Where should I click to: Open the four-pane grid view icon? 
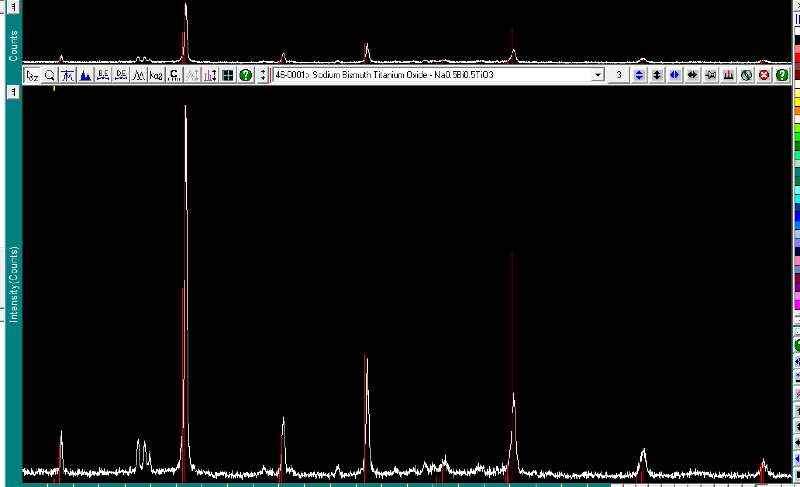(x=228, y=75)
